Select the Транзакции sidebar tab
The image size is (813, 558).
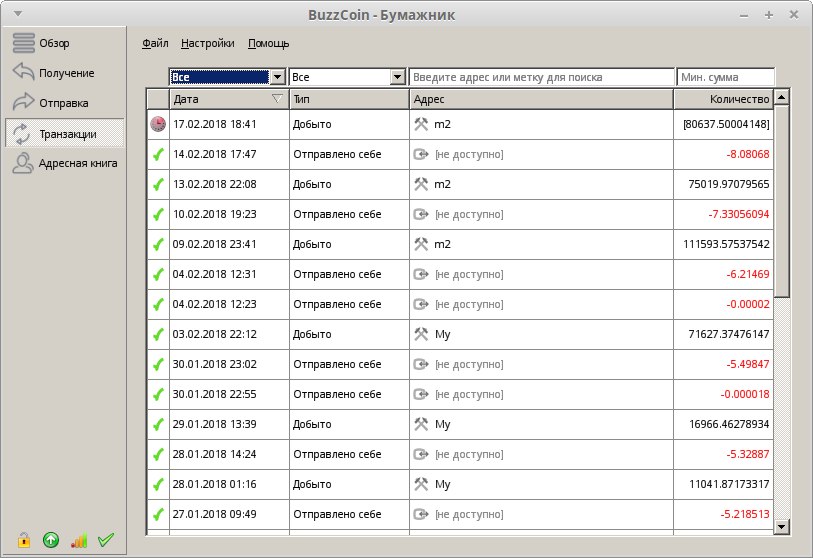(65, 133)
